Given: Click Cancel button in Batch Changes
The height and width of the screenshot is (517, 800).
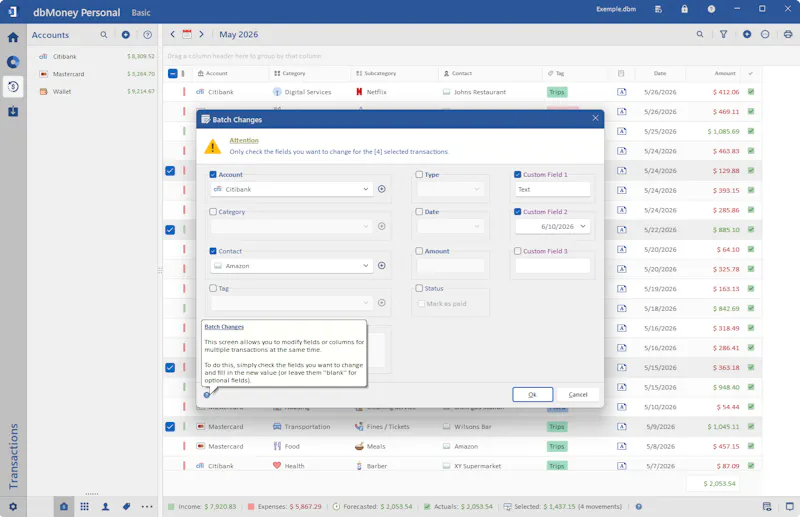Looking at the screenshot, I should pyautogui.click(x=578, y=395).
